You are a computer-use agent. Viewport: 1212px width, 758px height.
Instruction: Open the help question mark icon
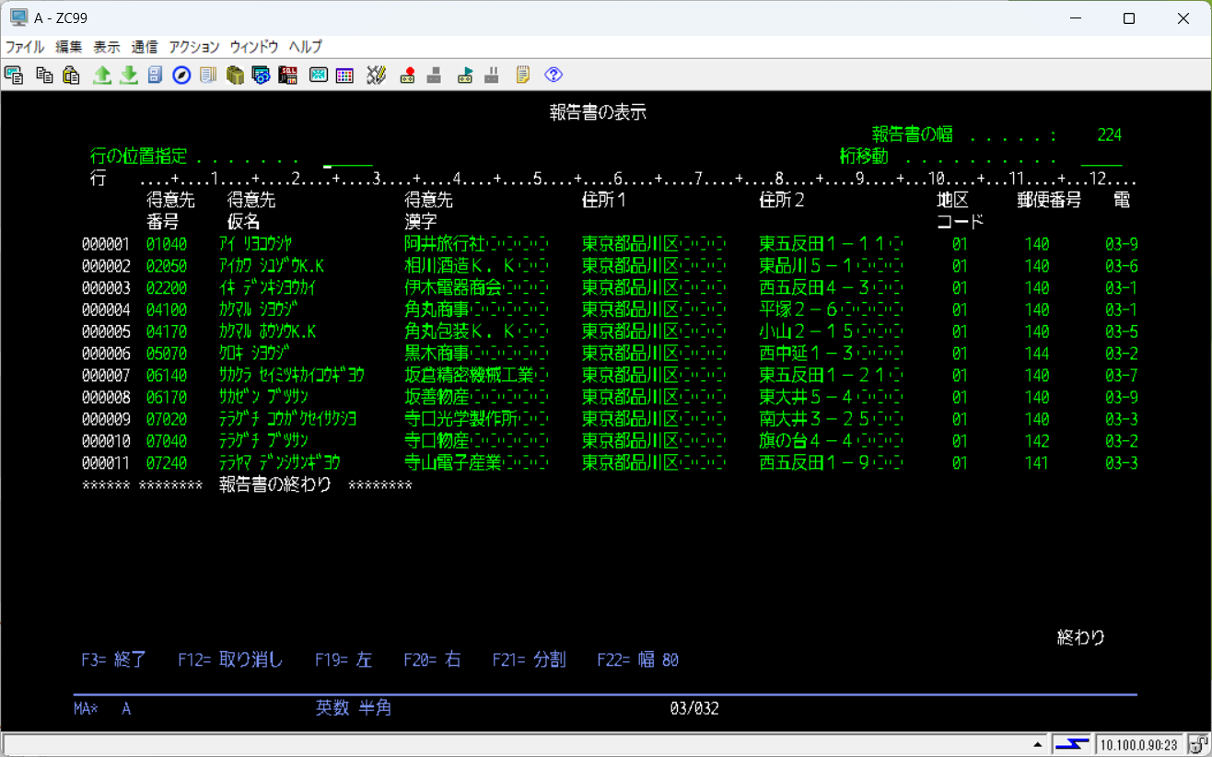tap(553, 75)
